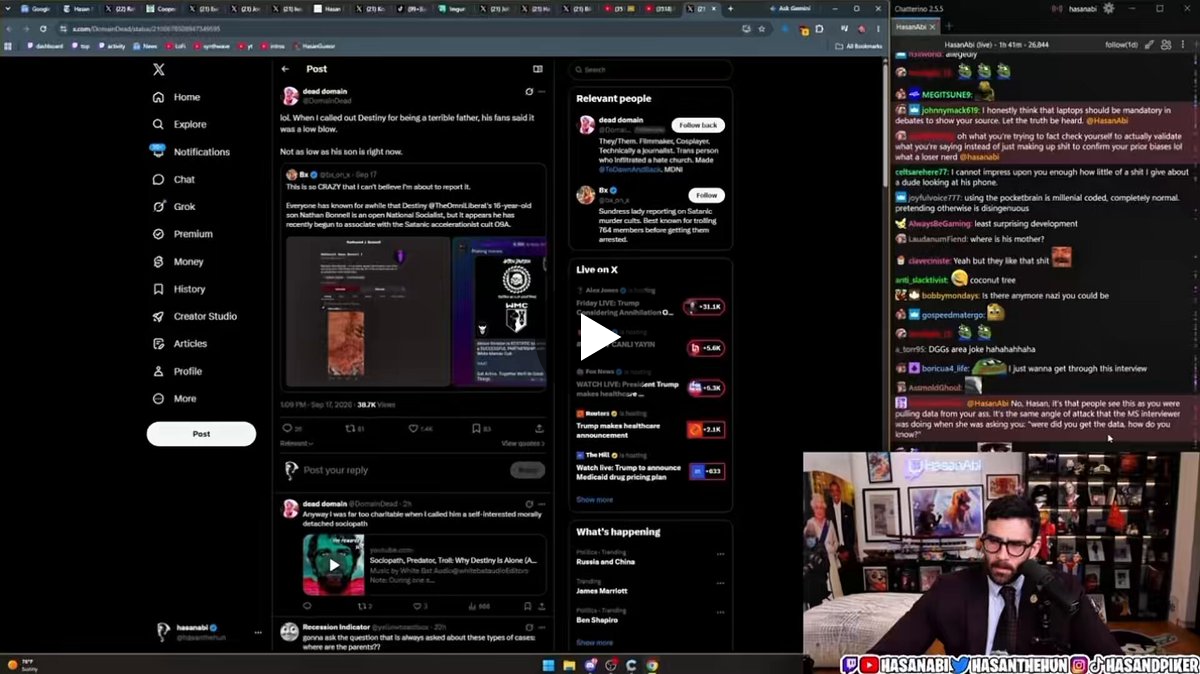Play the Sociopath, Predator, Troll video thumbnail

click(333, 564)
